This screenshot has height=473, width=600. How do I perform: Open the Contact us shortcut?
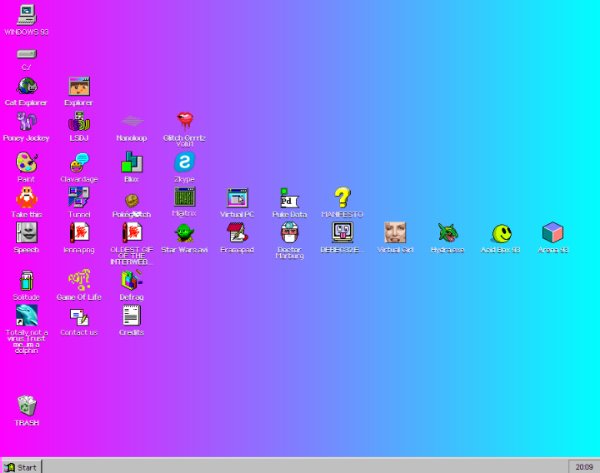click(79, 316)
